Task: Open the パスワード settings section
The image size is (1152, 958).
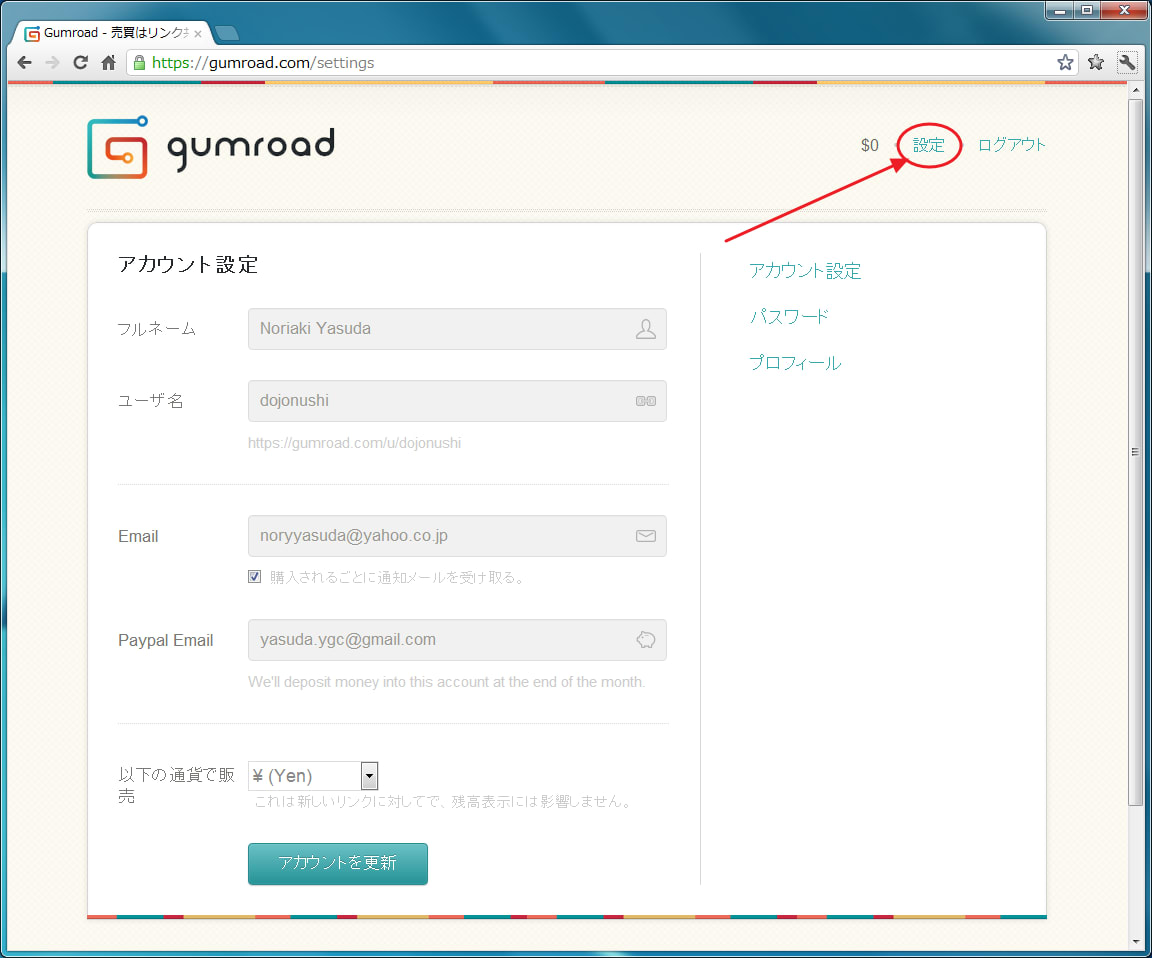Action: (x=789, y=317)
